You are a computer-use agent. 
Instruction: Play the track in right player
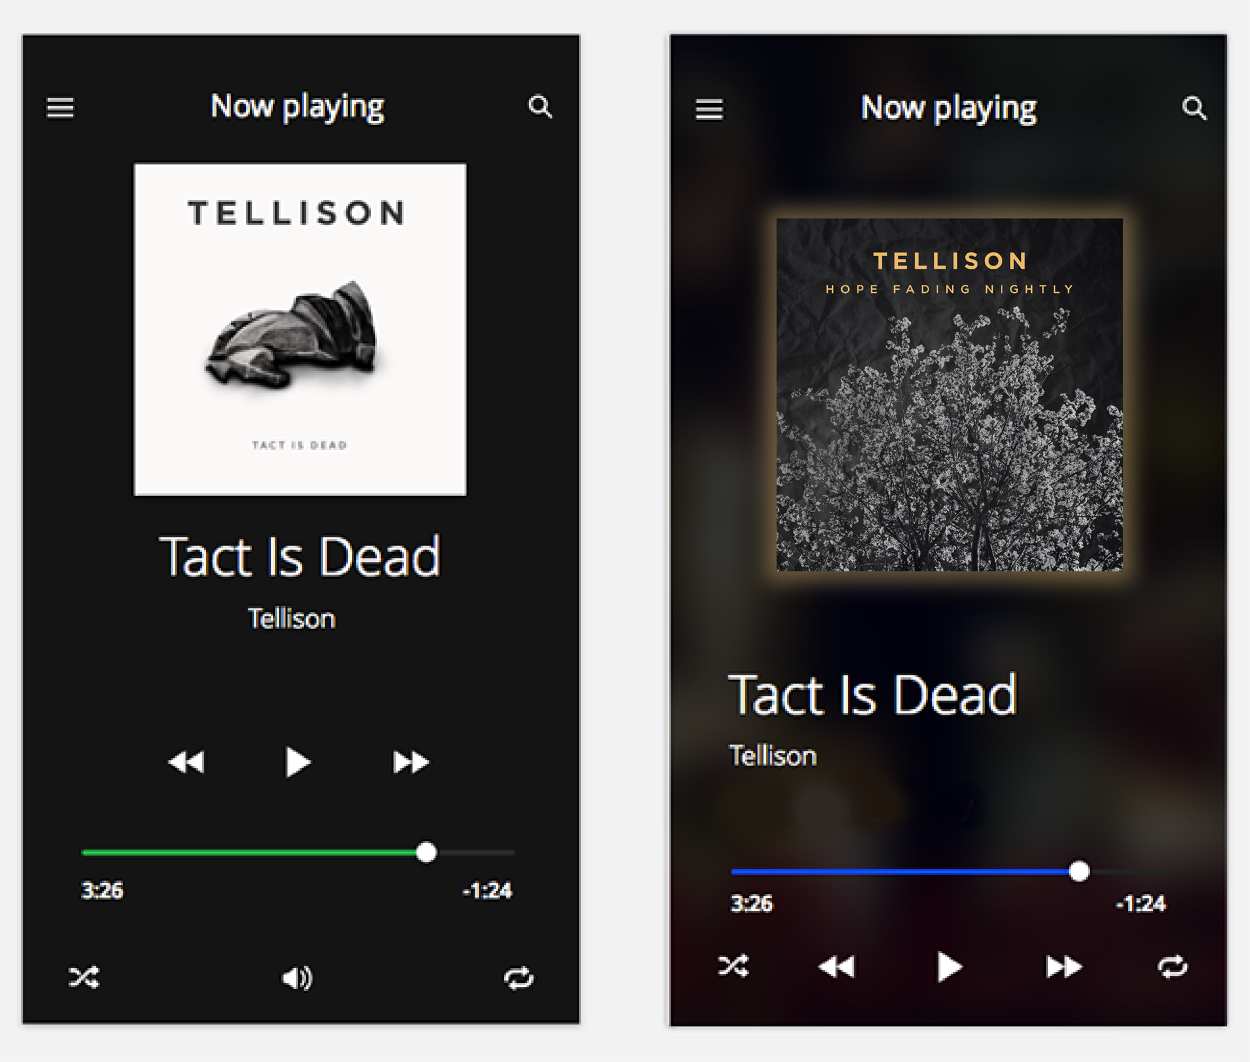[949, 967]
